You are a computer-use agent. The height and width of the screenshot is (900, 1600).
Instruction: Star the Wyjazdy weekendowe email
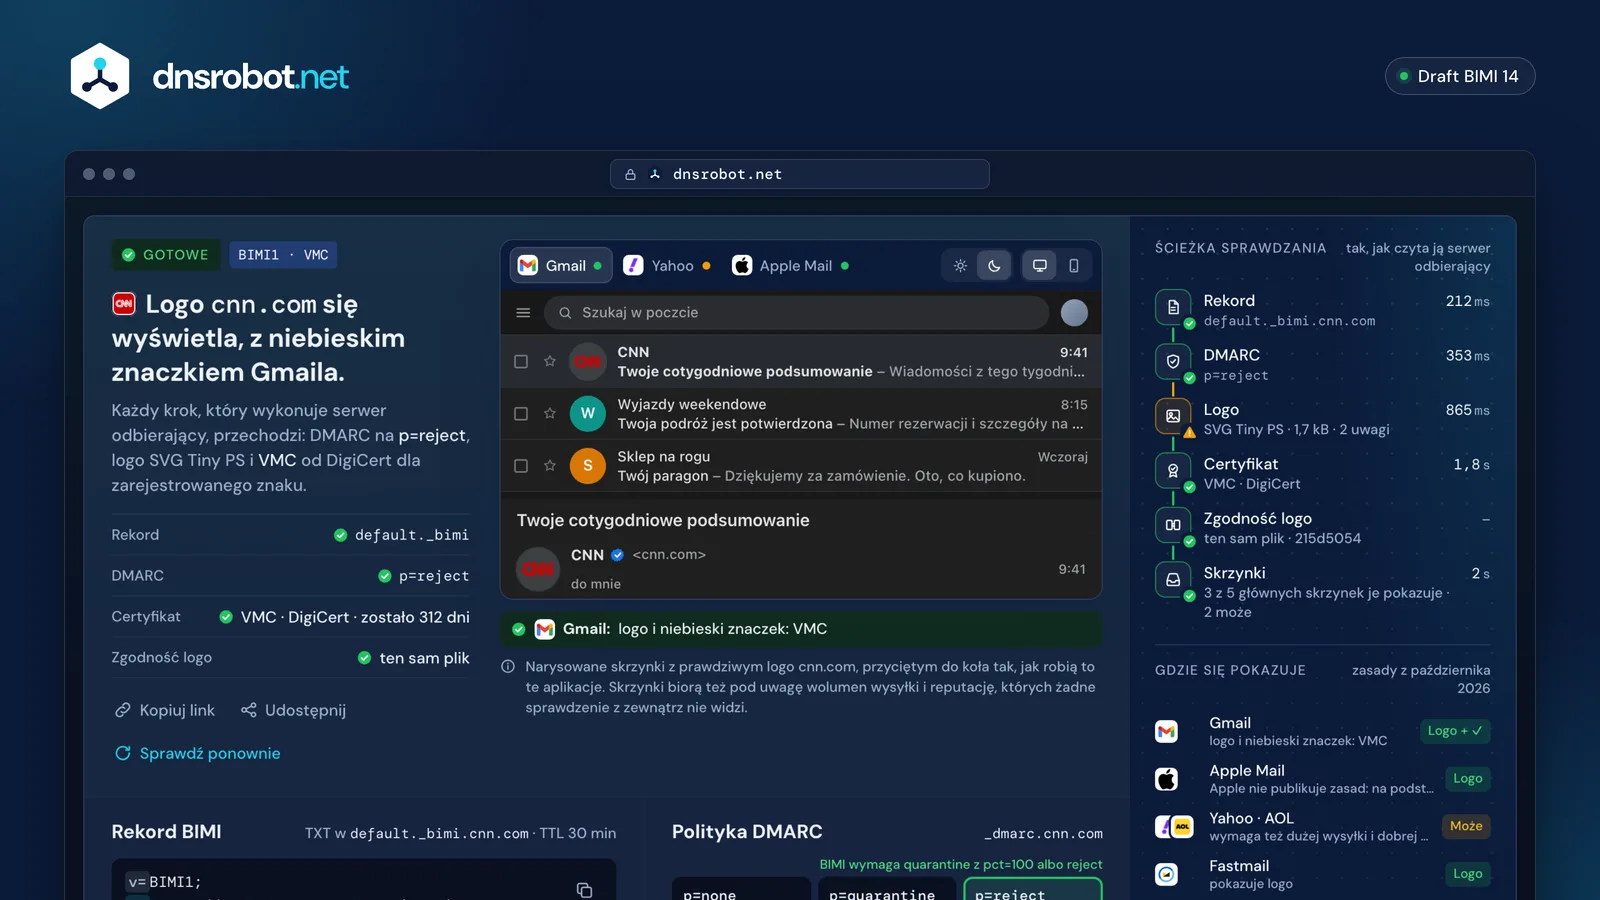pos(550,414)
